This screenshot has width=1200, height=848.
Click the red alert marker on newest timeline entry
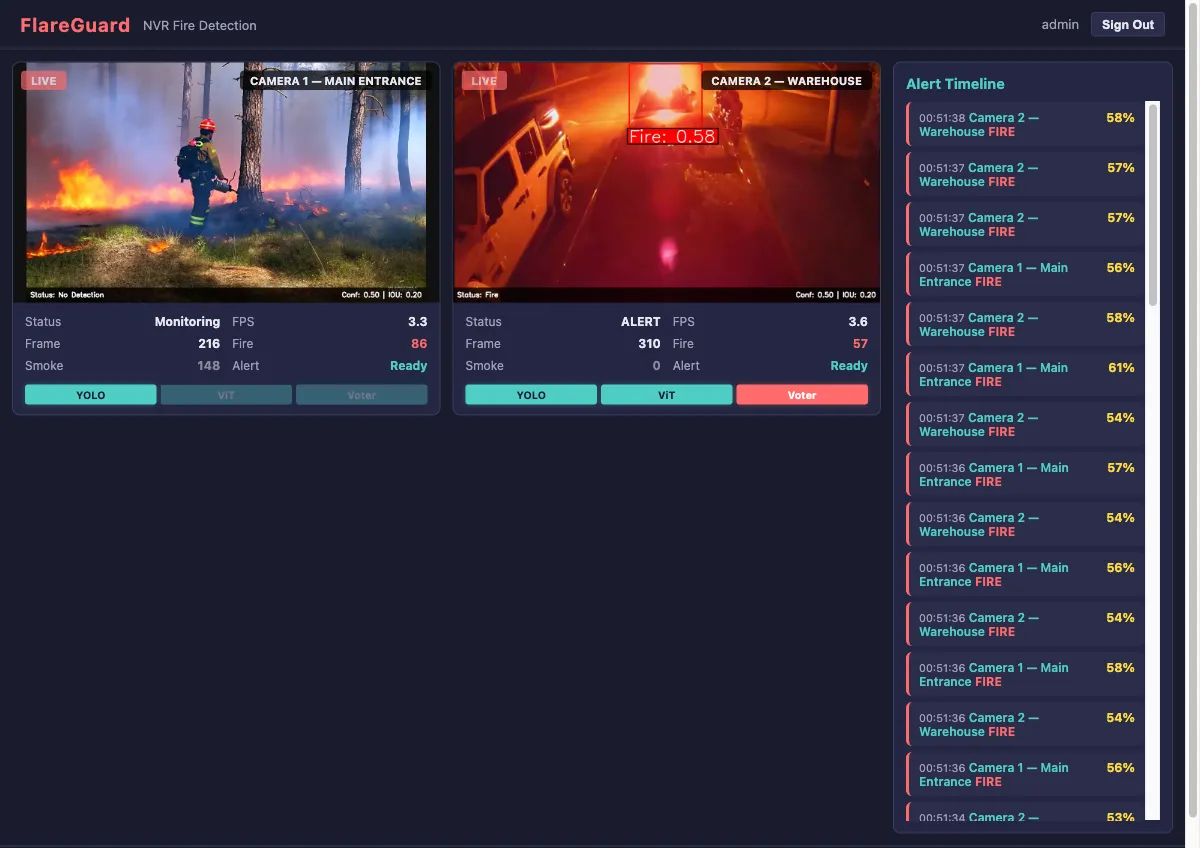pos(910,124)
